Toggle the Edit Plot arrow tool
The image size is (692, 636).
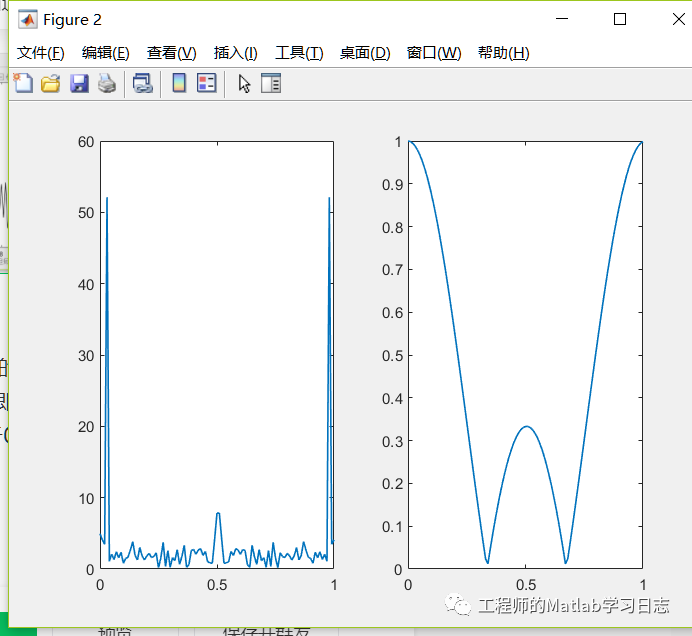[x=244, y=83]
